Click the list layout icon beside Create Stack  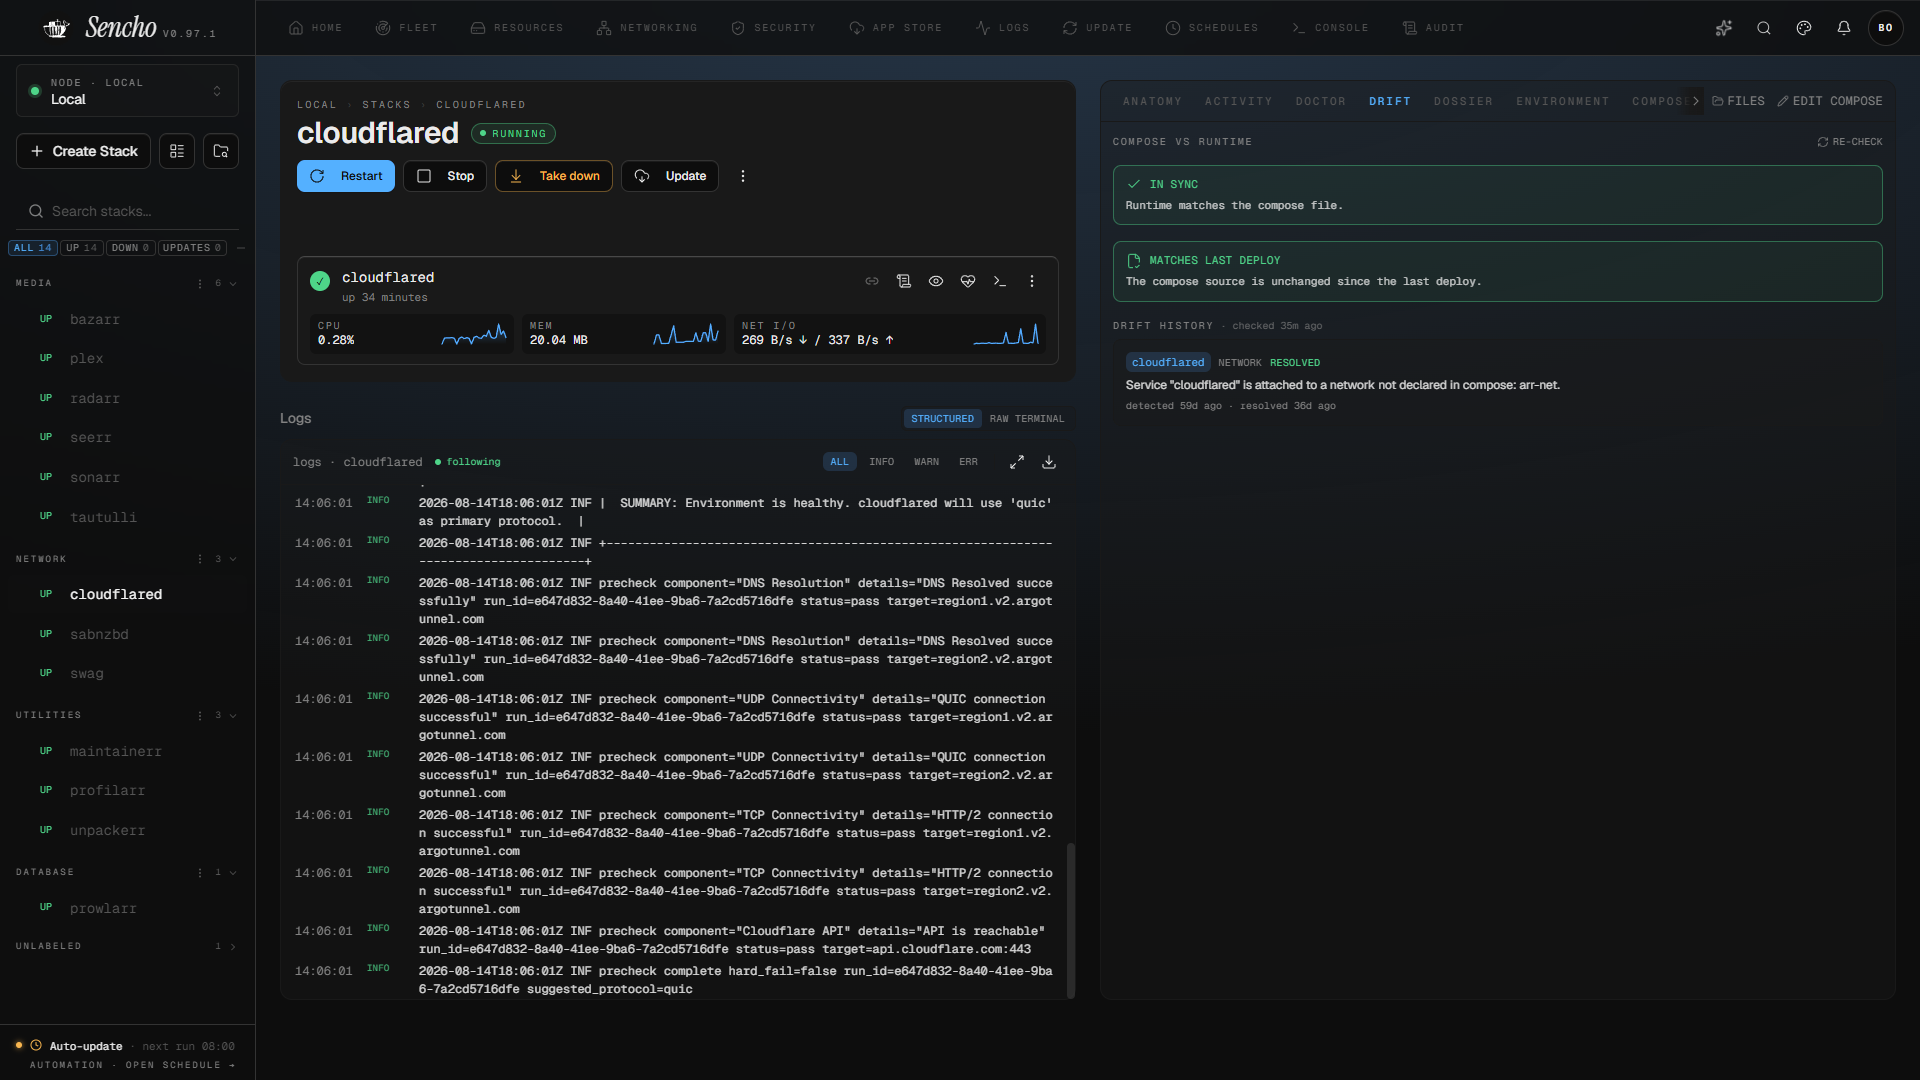177,151
